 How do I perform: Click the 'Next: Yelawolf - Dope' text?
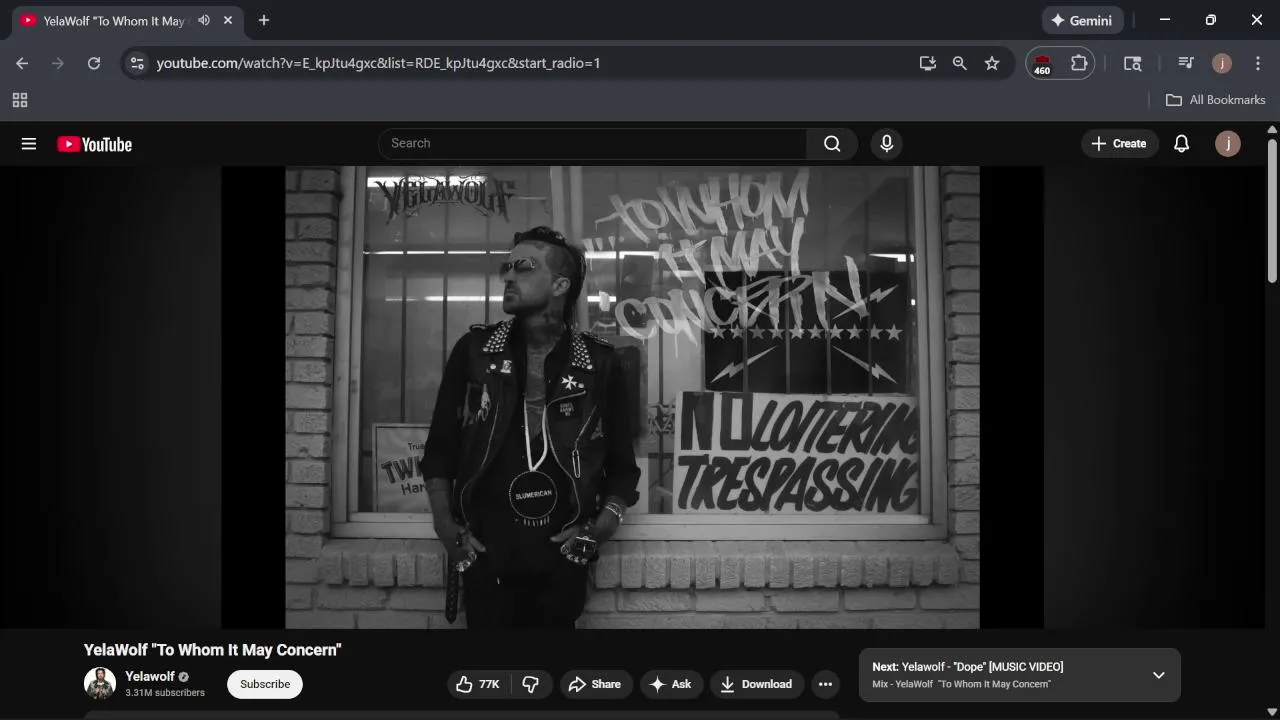(968, 667)
